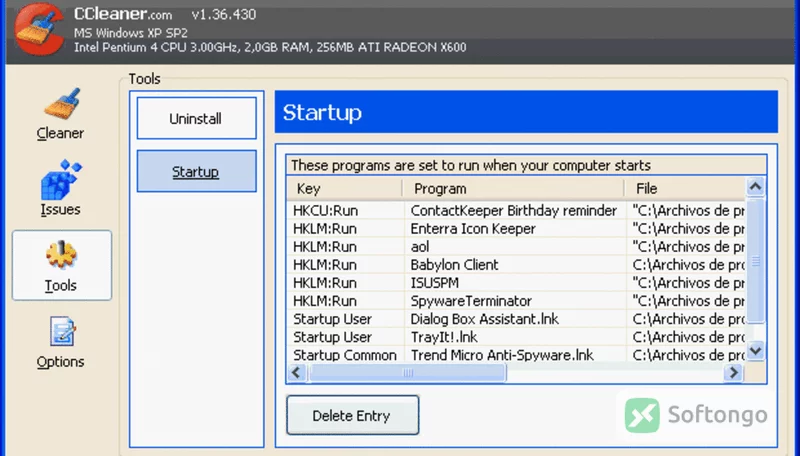Select the Tools section icon

point(61,265)
